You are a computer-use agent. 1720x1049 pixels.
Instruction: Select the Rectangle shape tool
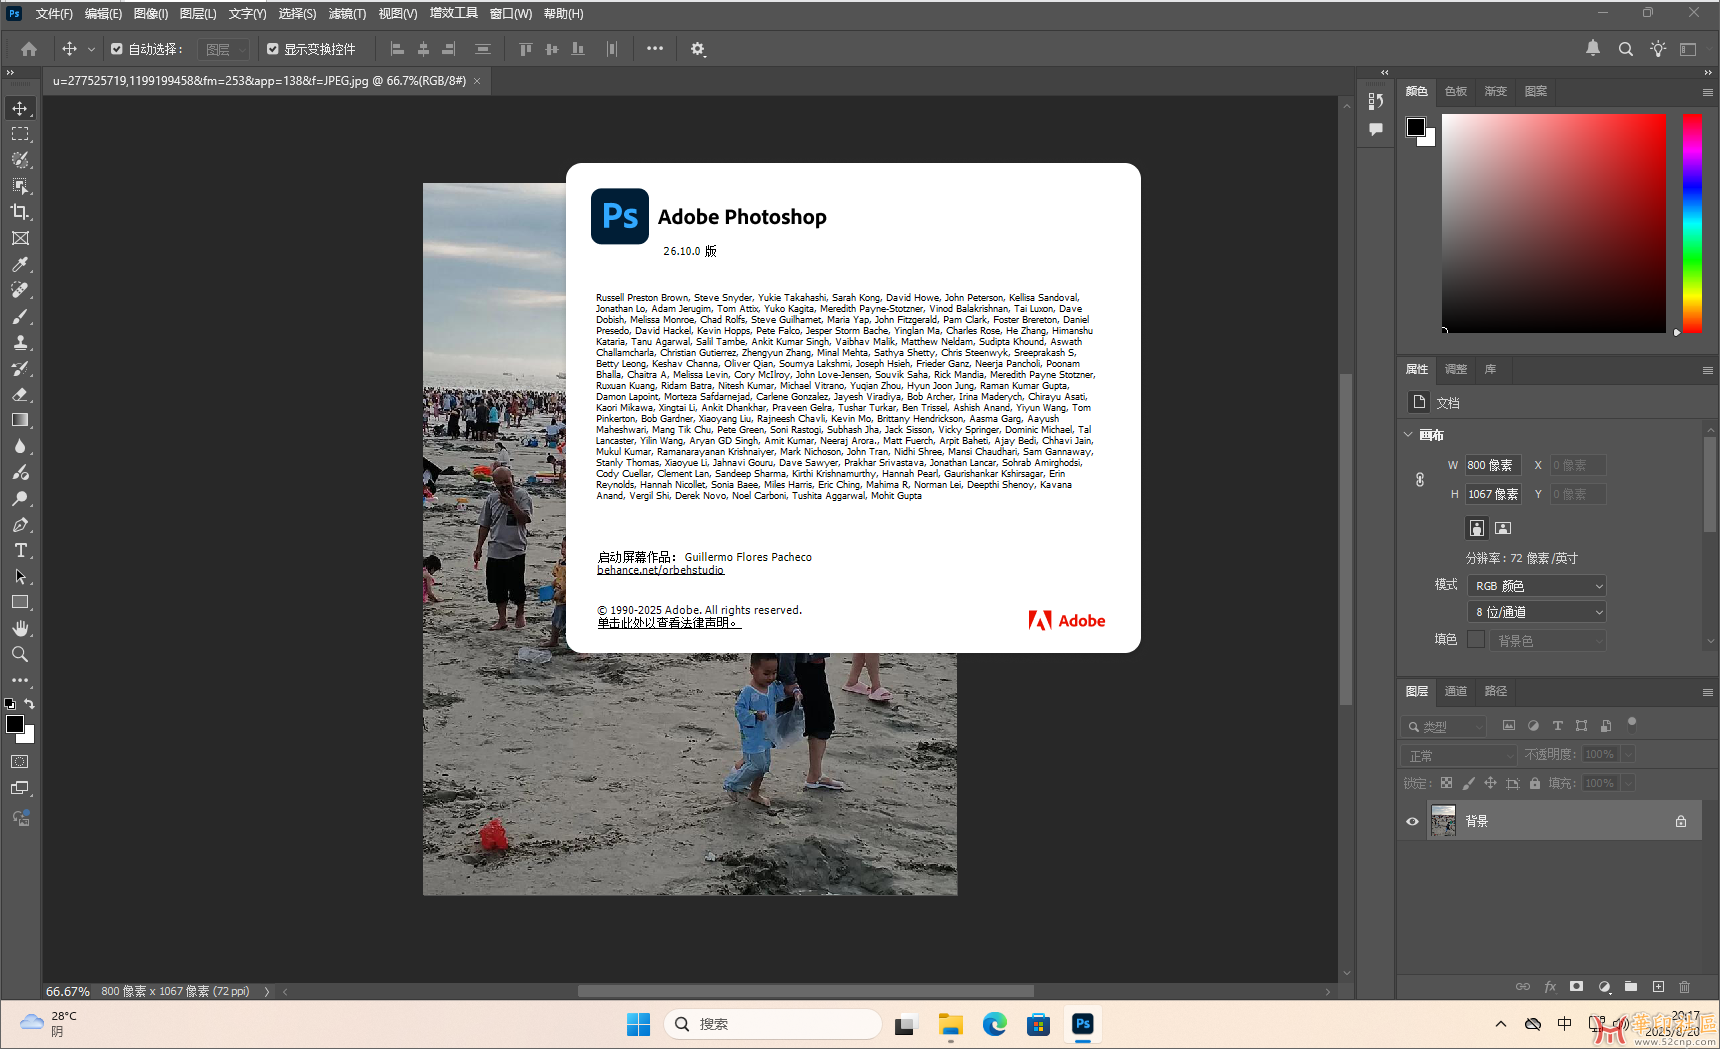[x=20, y=602]
